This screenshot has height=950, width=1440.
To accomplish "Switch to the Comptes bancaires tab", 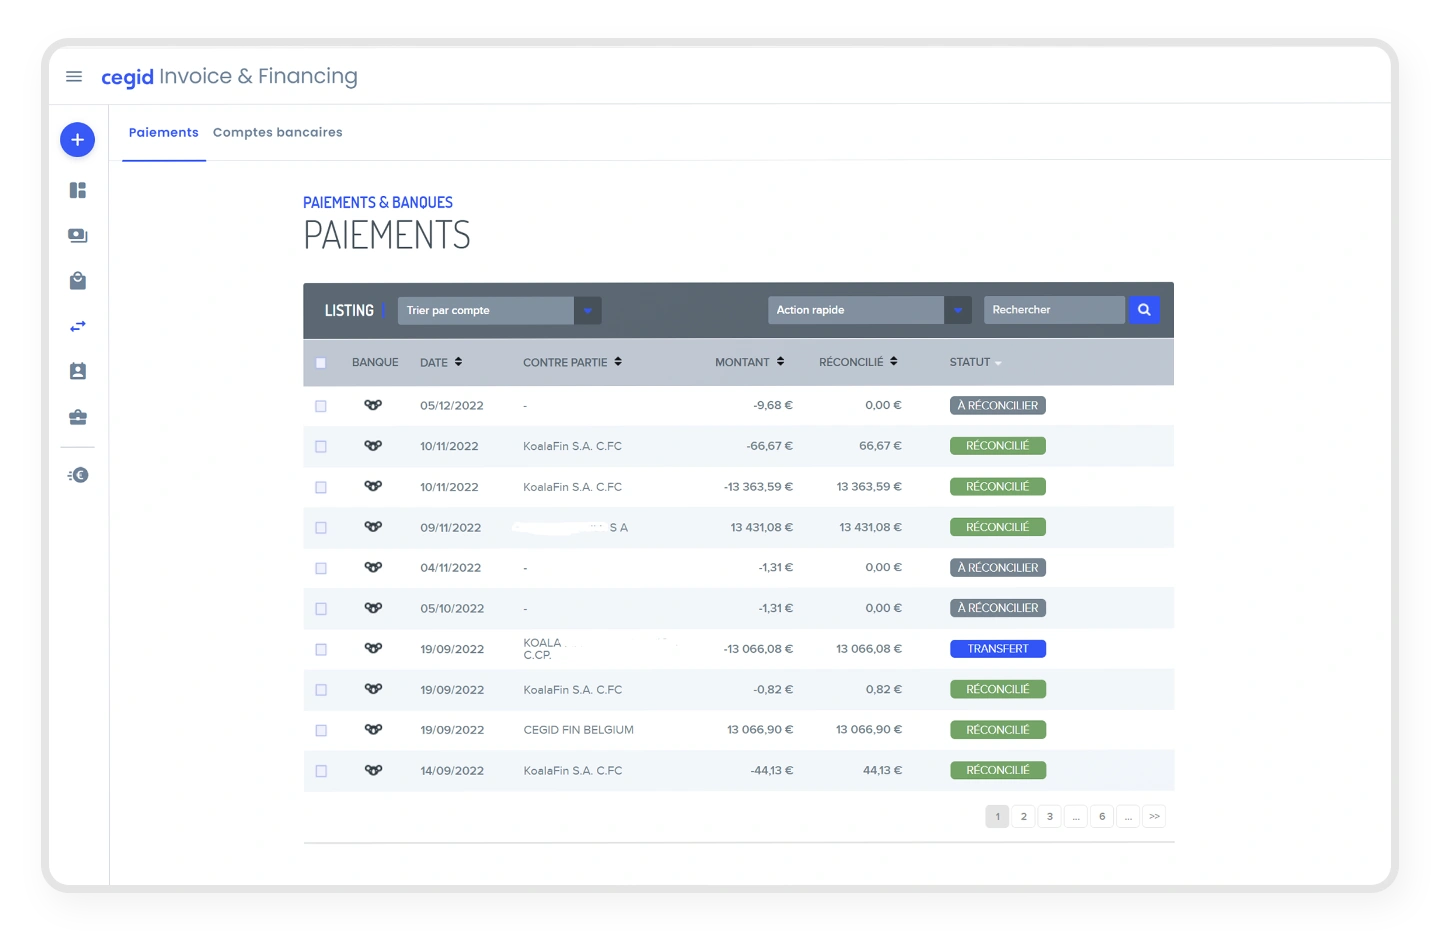I will click(277, 133).
